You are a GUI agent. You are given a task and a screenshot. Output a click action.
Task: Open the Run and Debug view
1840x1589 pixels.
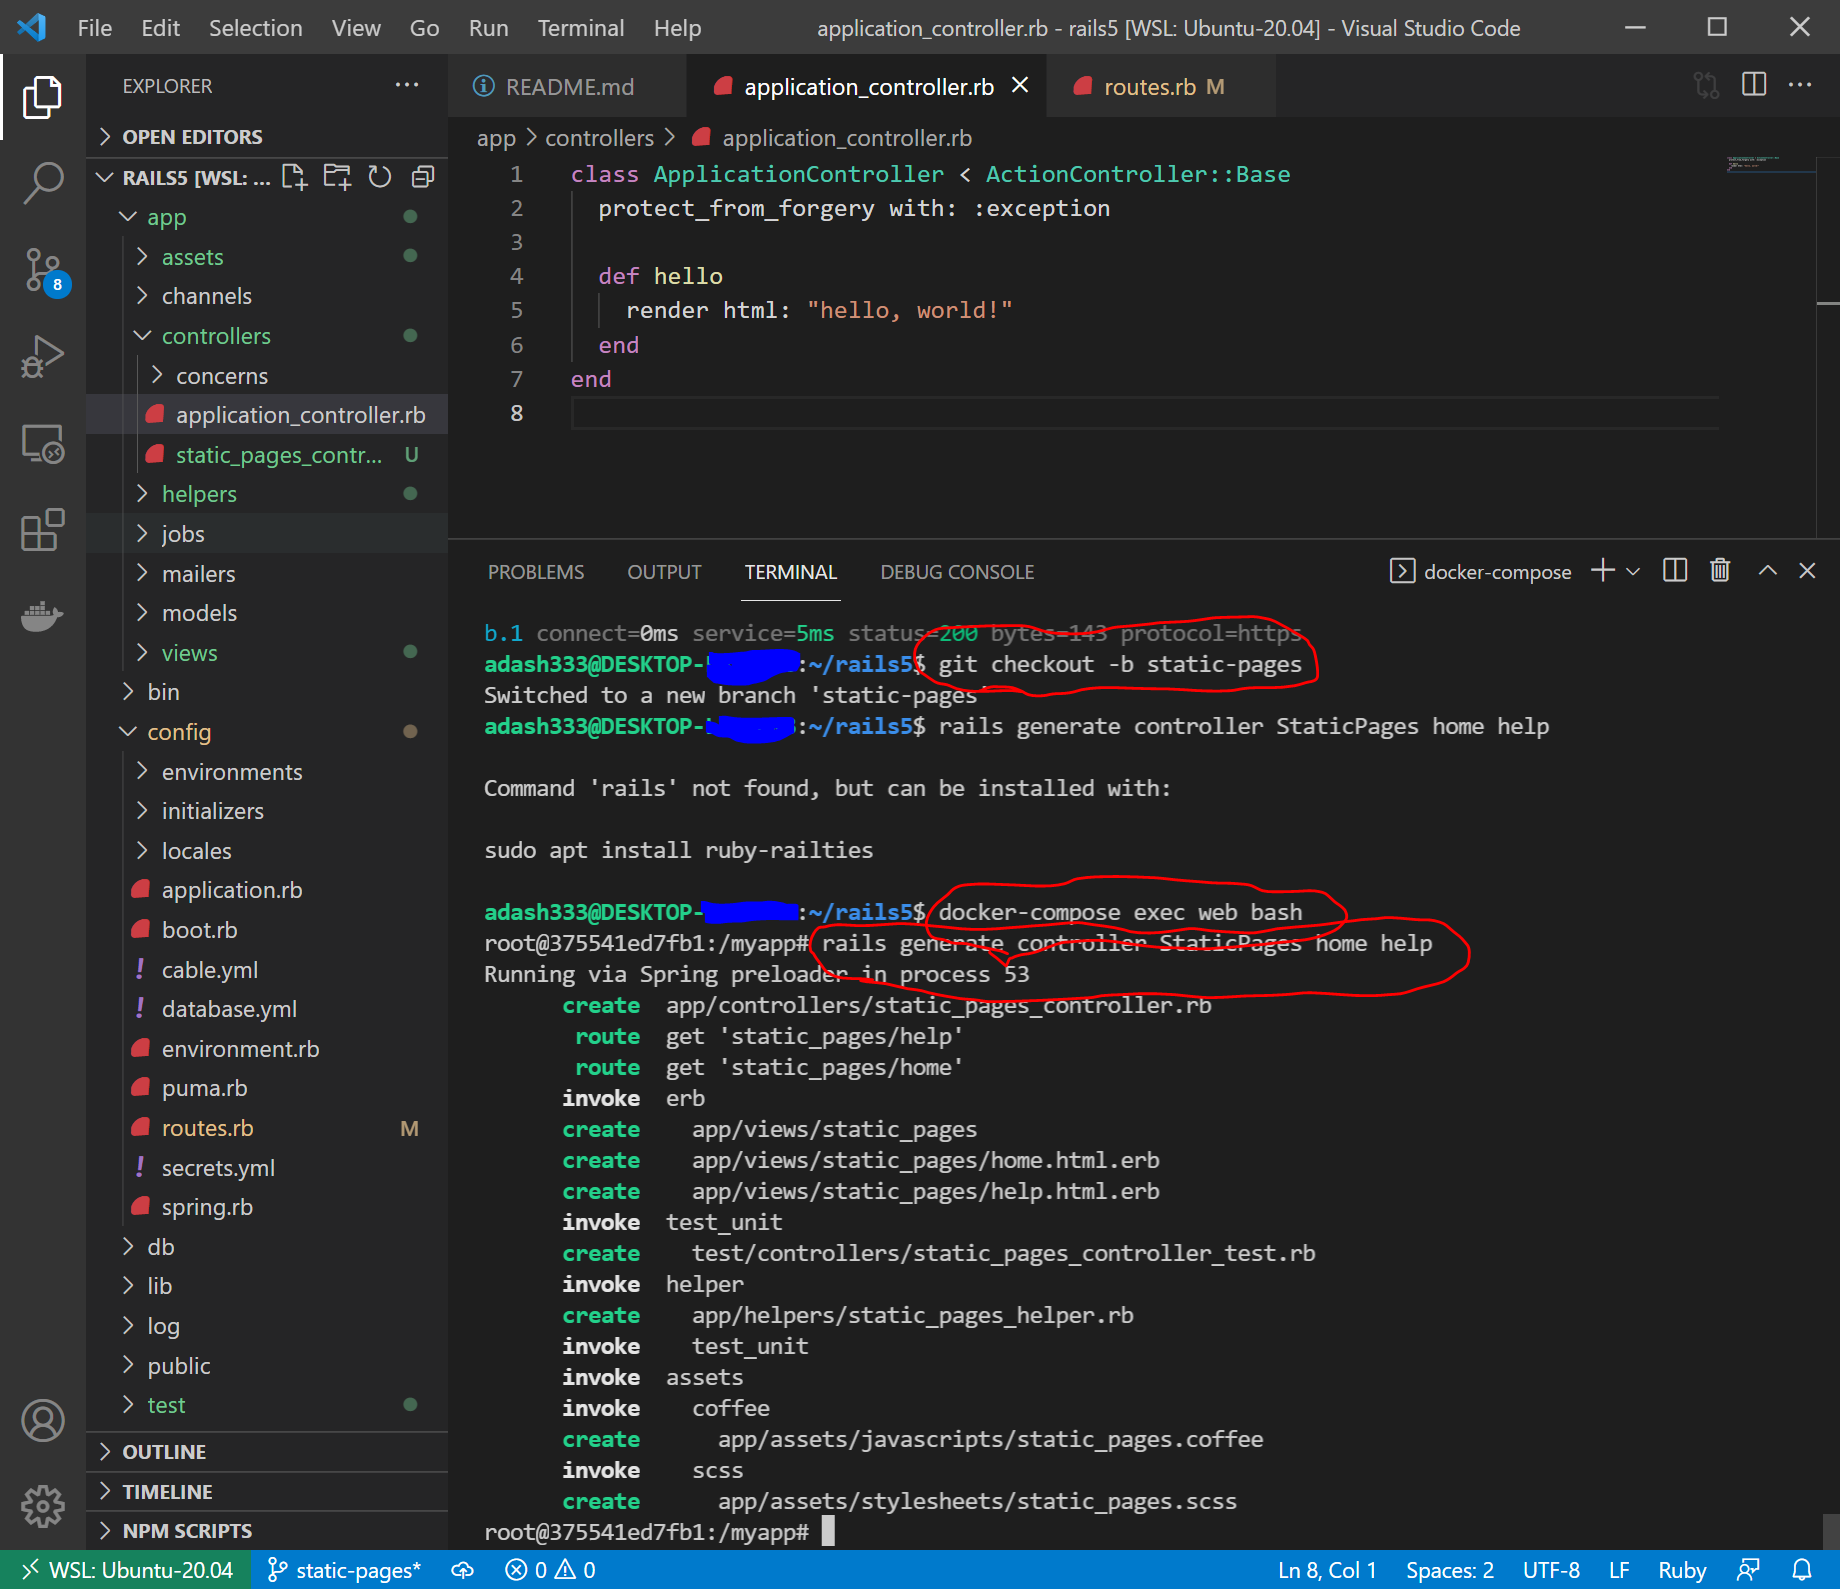click(x=43, y=357)
